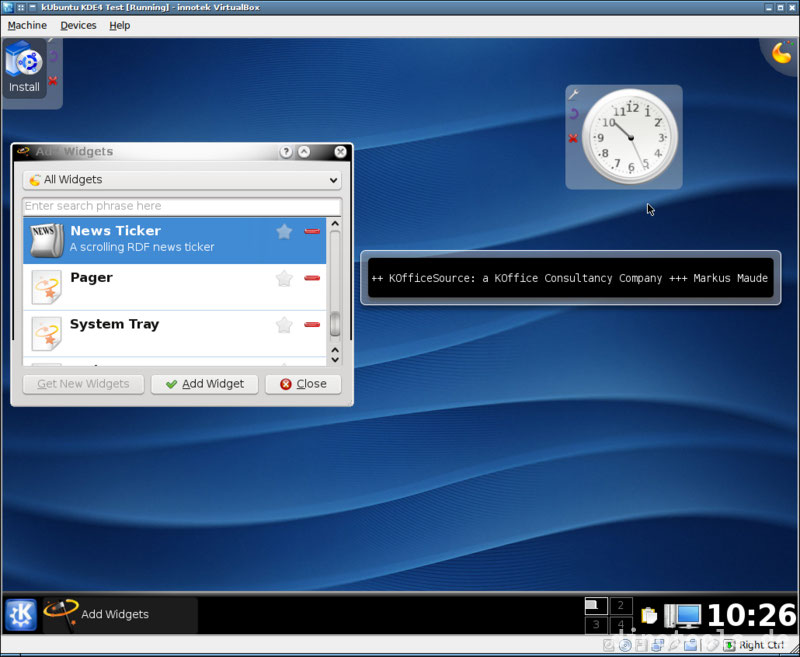This screenshot has width=800, height=657.
Task: Open the Machine menu
Action: pos(27,26)
